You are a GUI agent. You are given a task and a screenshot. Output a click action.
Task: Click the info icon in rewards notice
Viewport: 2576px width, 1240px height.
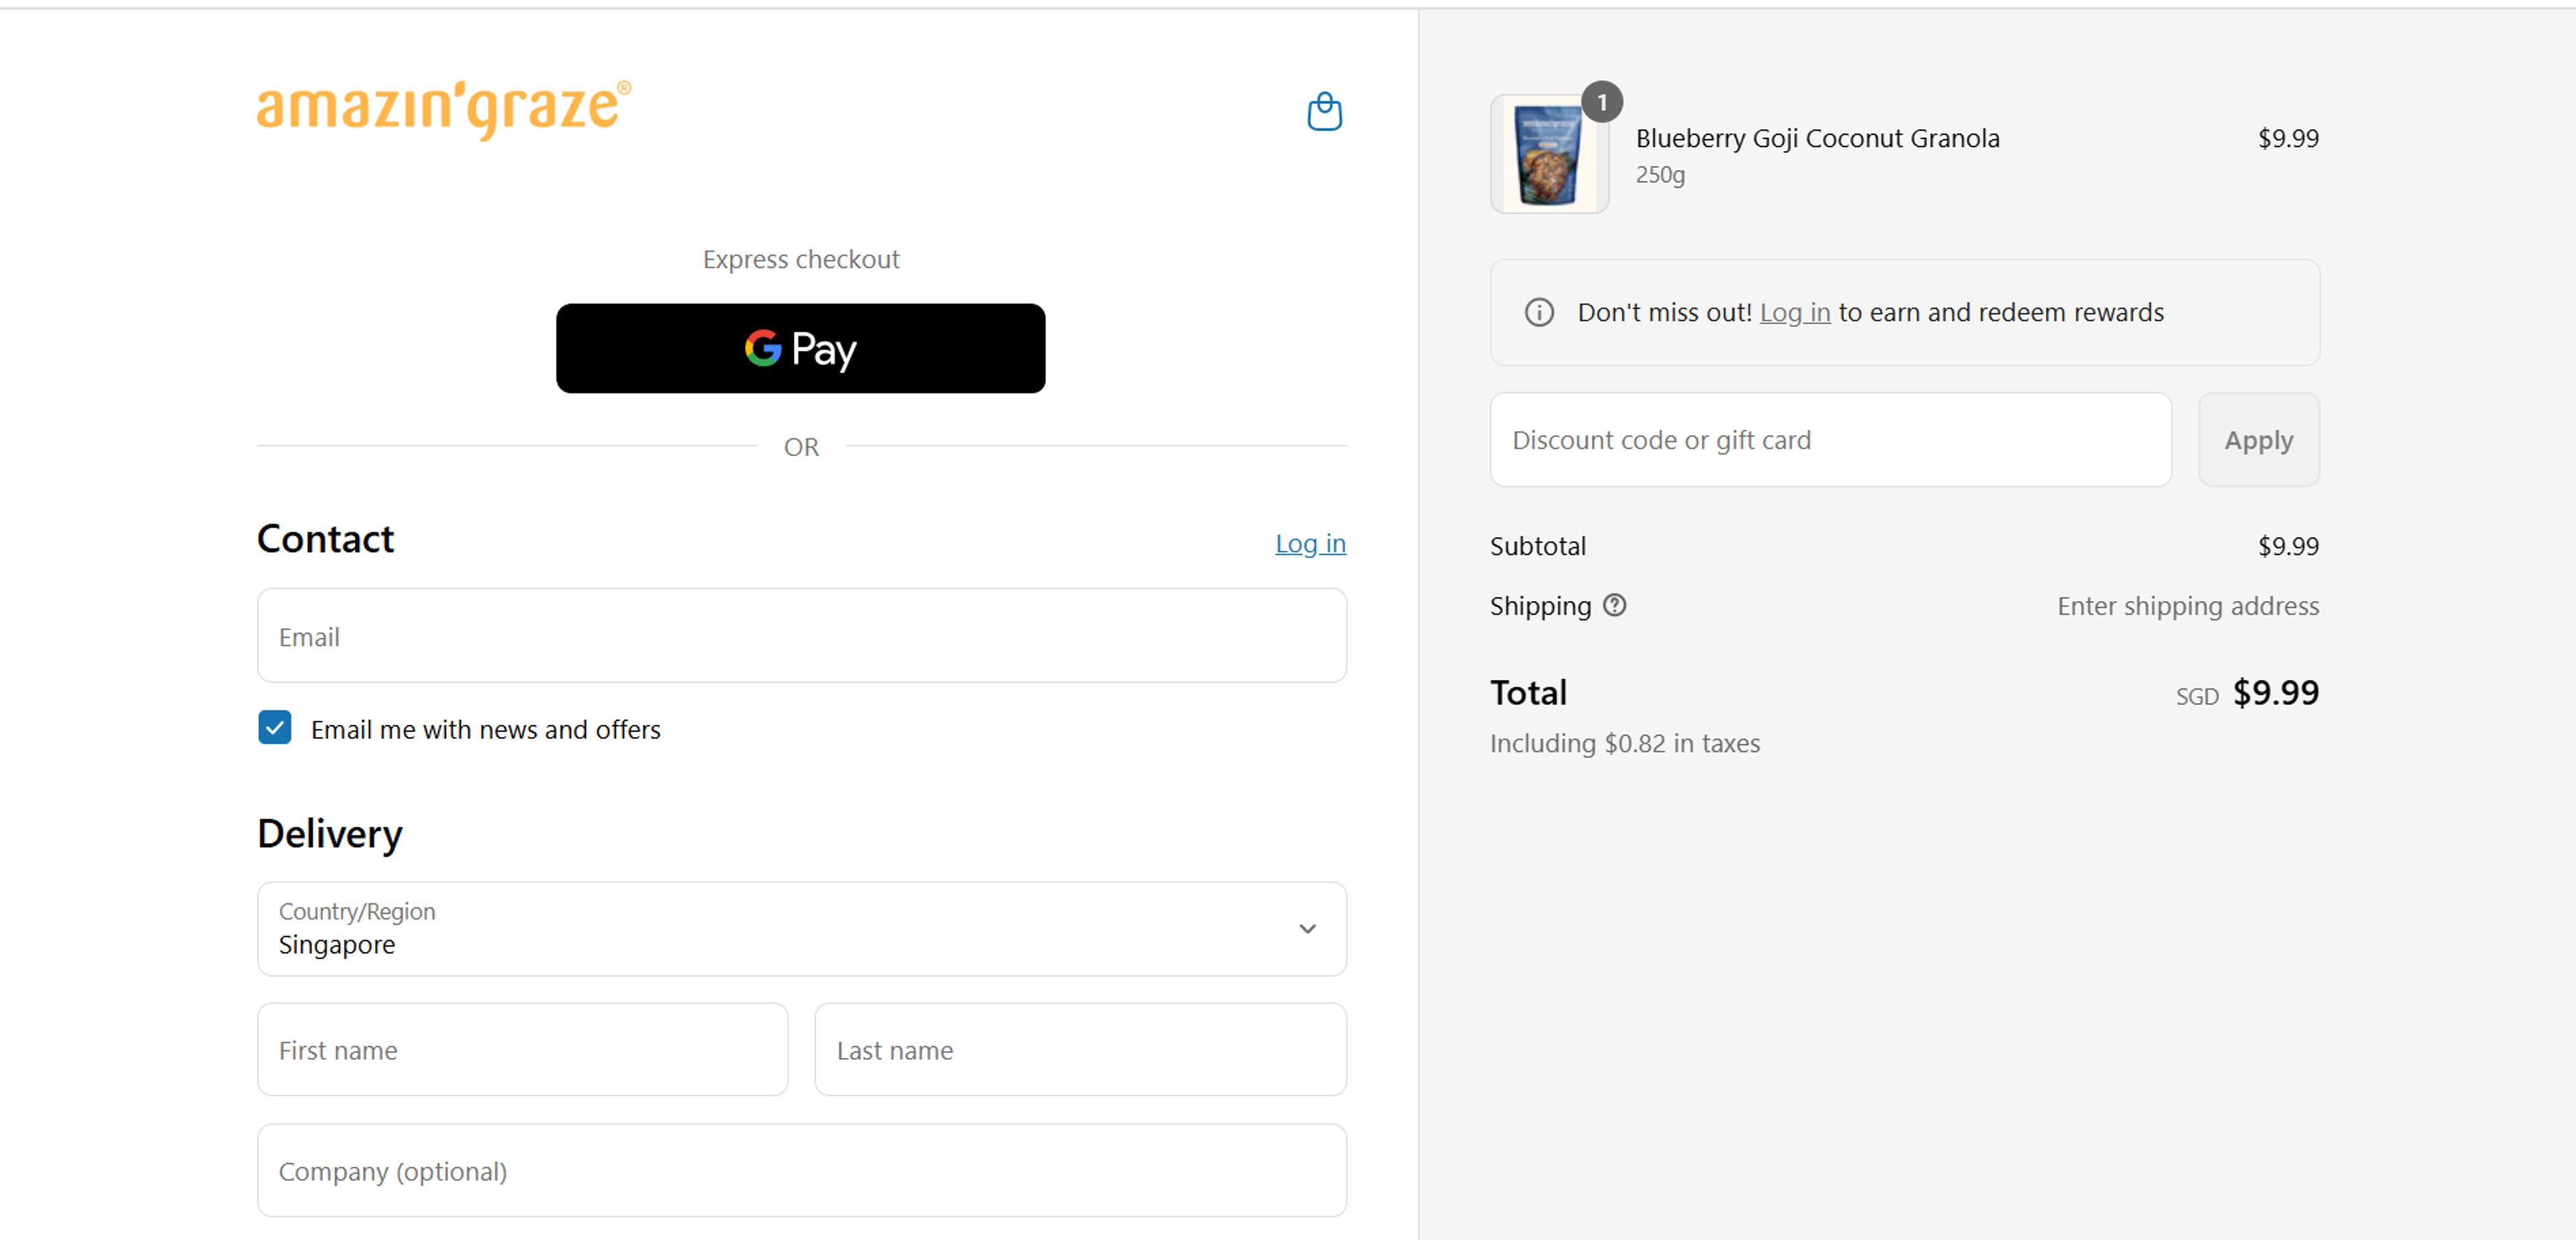click(x=1539, y=312)
